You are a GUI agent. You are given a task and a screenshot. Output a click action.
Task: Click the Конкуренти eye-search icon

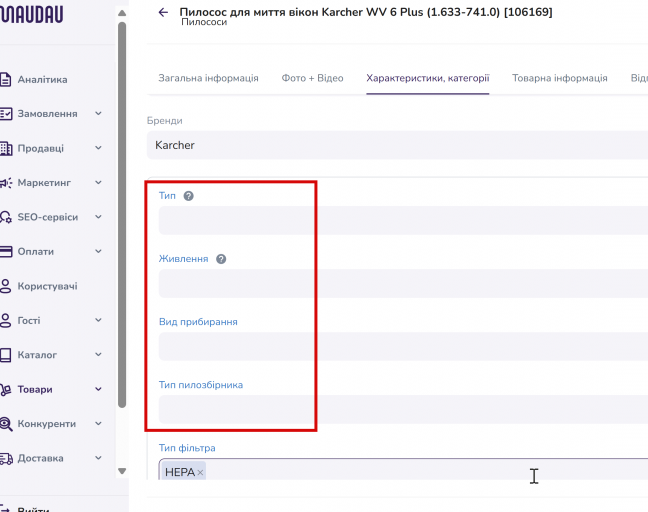point(6,424)
